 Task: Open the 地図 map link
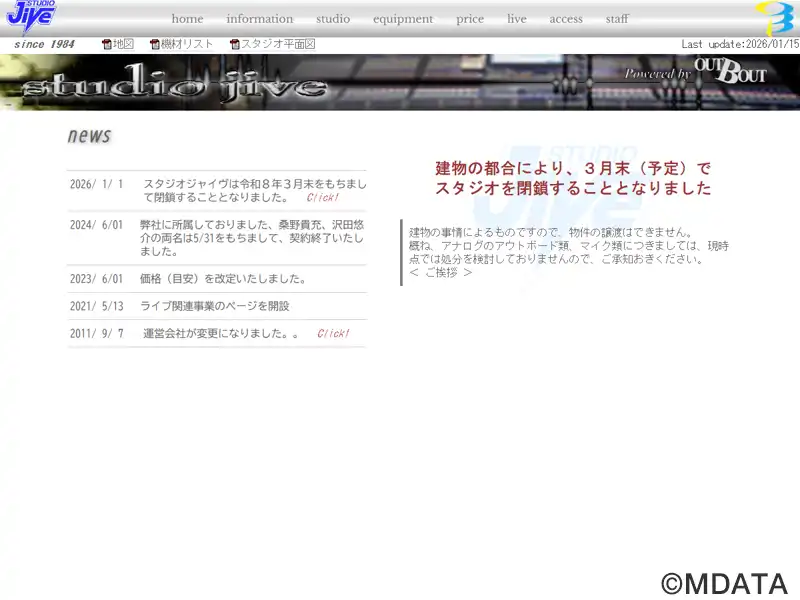pyautogui.click(x=123, y=44)
